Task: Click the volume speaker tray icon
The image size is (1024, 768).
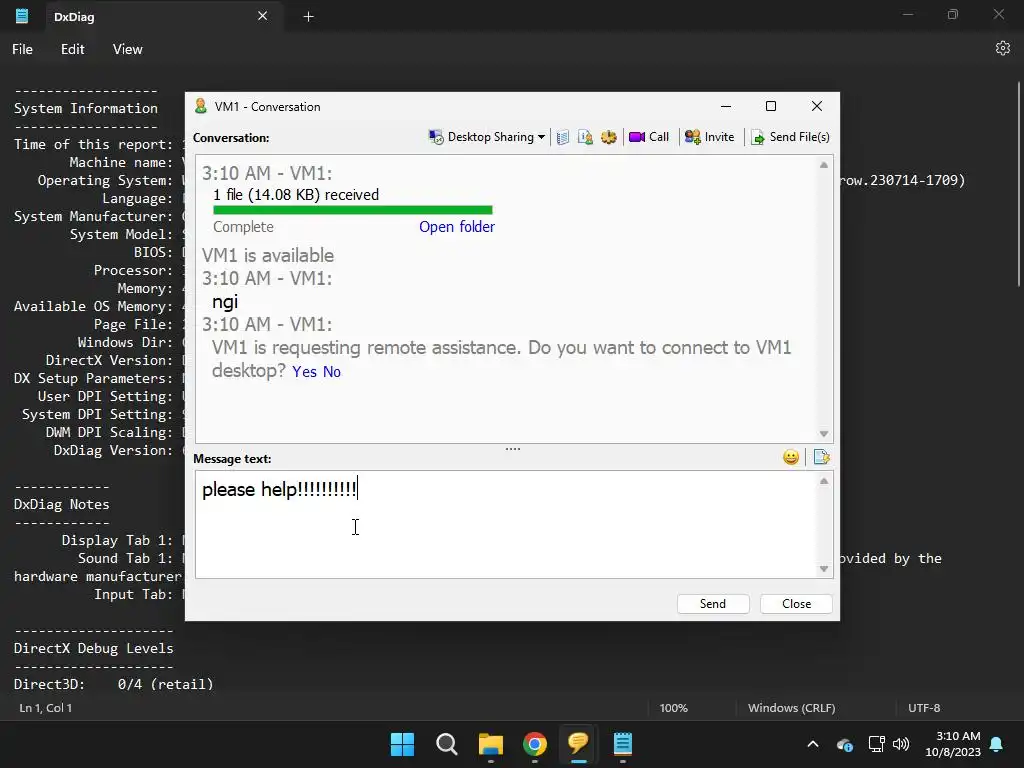Action: pos(901,744)
